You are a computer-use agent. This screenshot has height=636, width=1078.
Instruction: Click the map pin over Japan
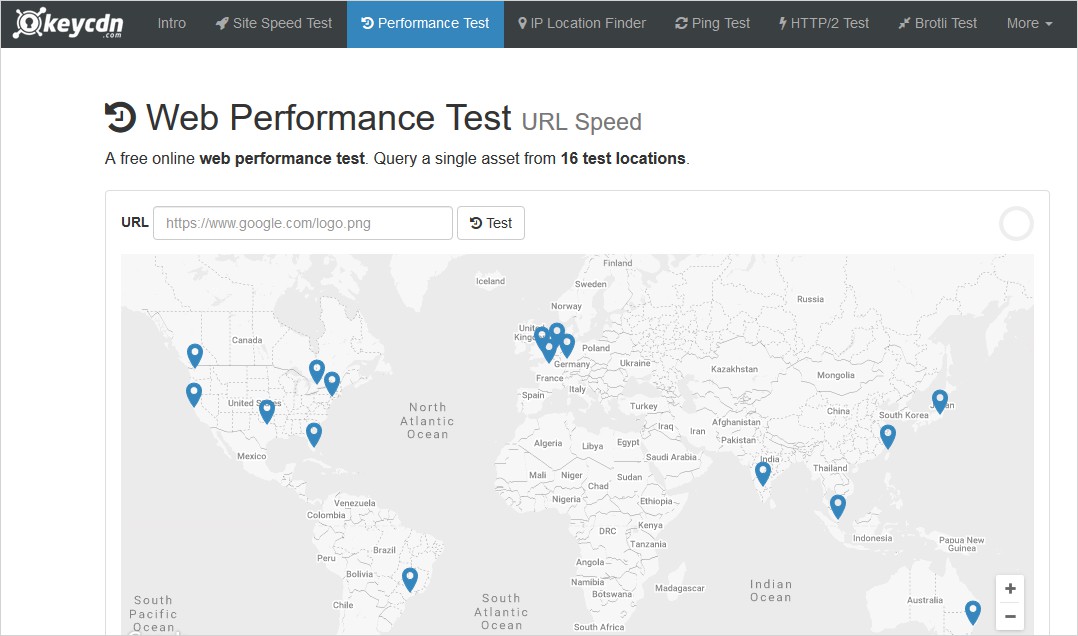(x=940, y=400)
